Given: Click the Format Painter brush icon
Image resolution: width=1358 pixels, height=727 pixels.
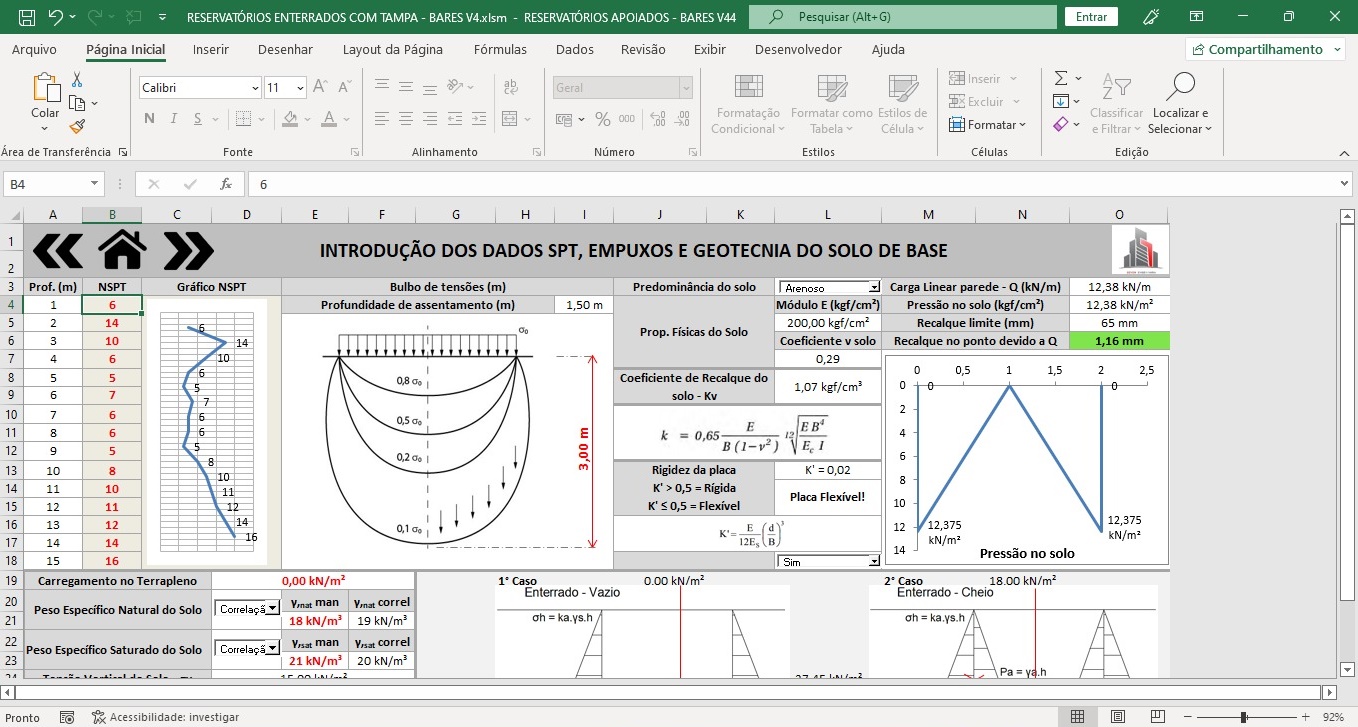Looking at the screenshot, I should click(x=77, y=126).
